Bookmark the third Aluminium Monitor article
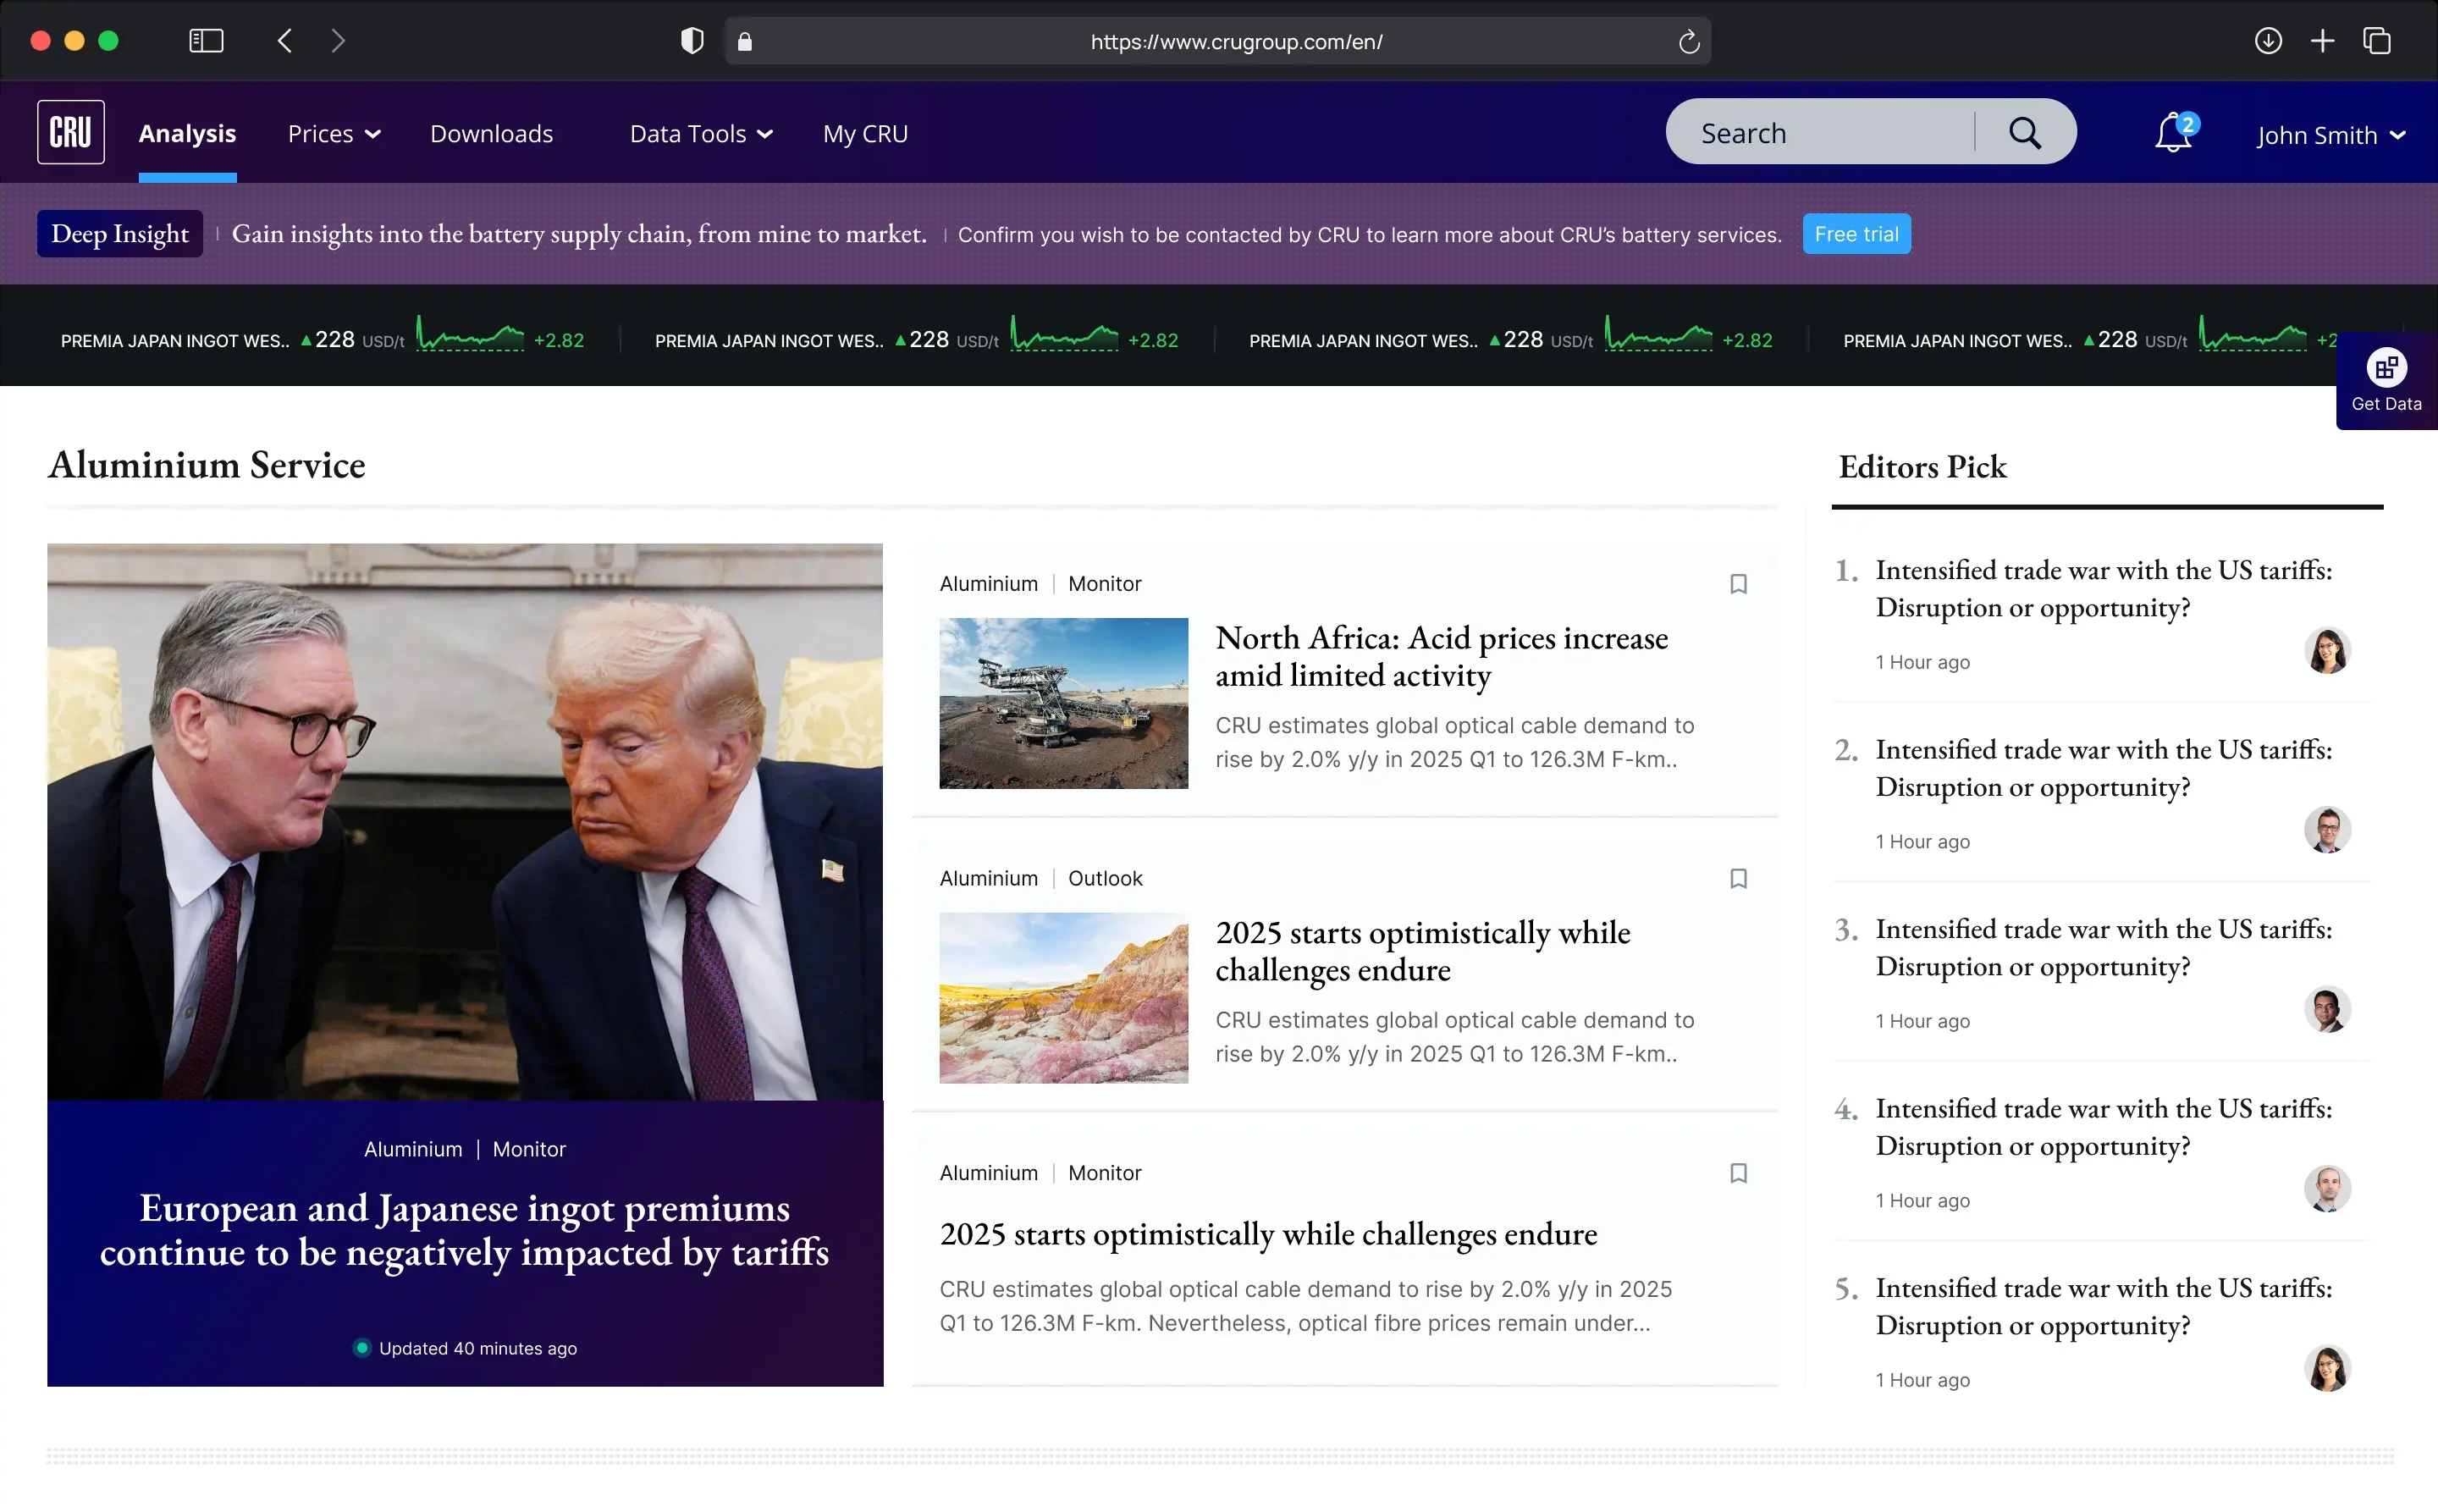 click(1738, 1173)
